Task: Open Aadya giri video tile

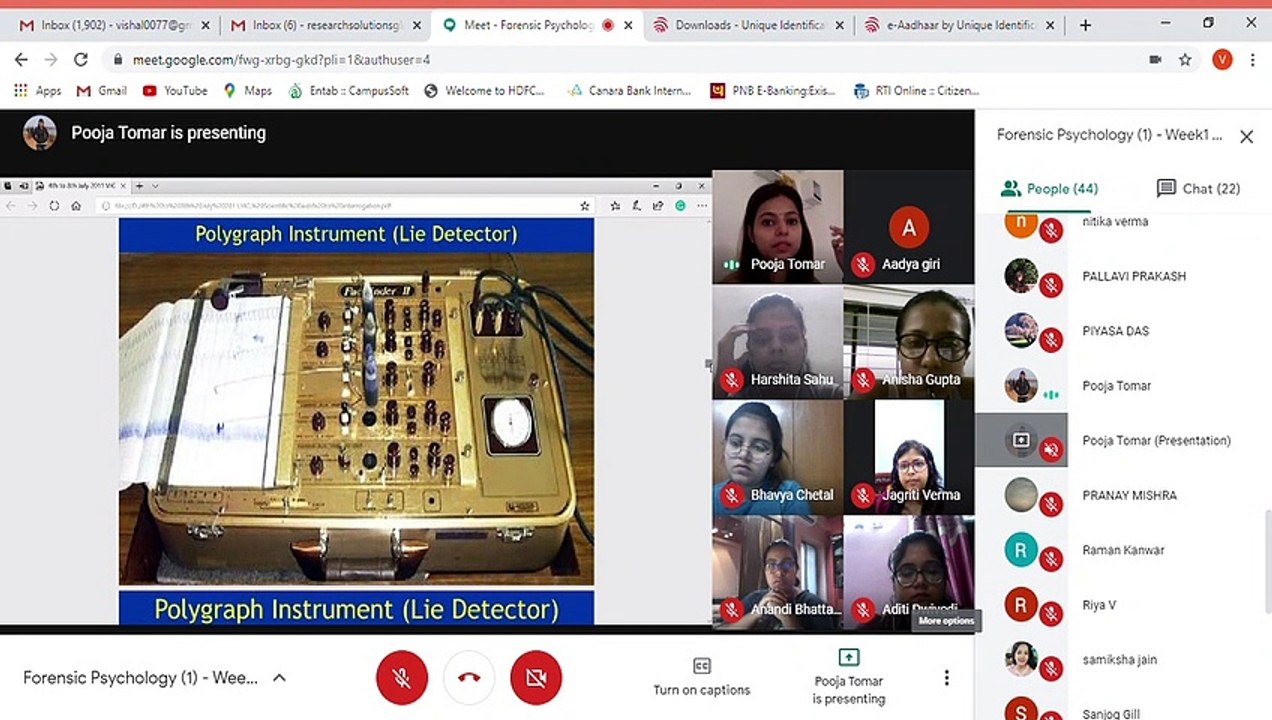Action: click(908, 227)
